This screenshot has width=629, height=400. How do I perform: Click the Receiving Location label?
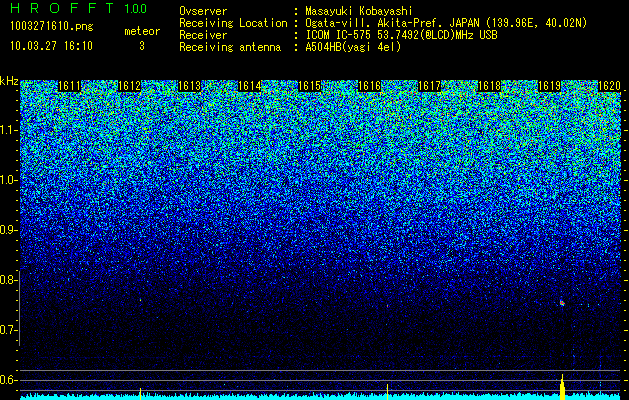coord(233,23)
